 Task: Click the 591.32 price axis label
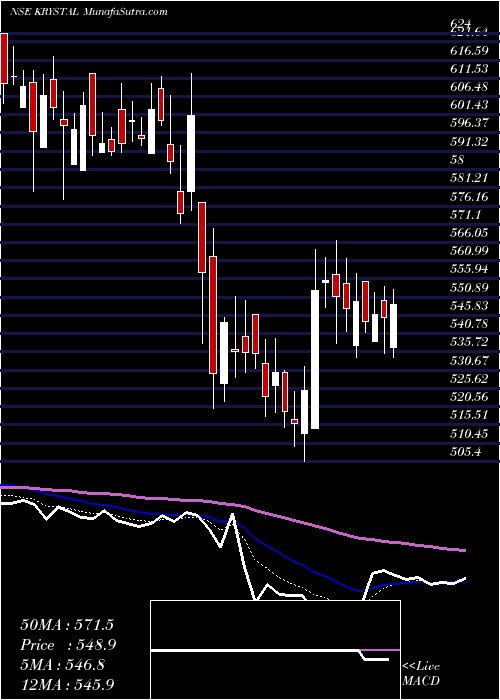pos(469,142)
